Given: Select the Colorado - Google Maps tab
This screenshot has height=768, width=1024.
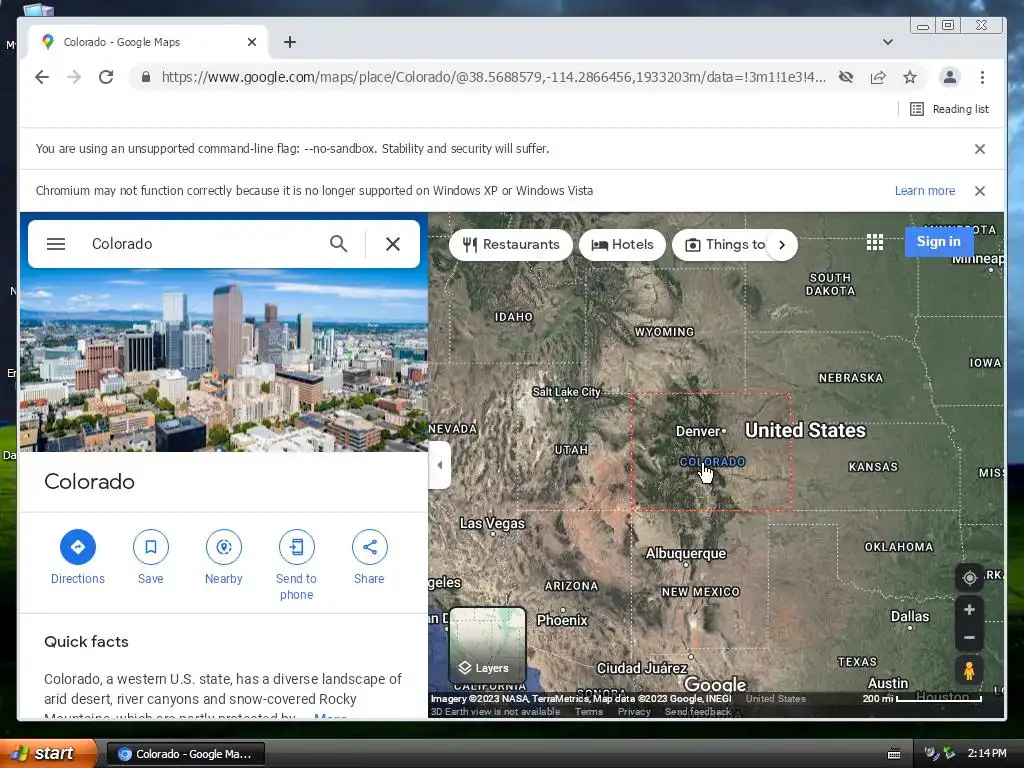Looking at the screenshot, I should (x=149, y=42).
